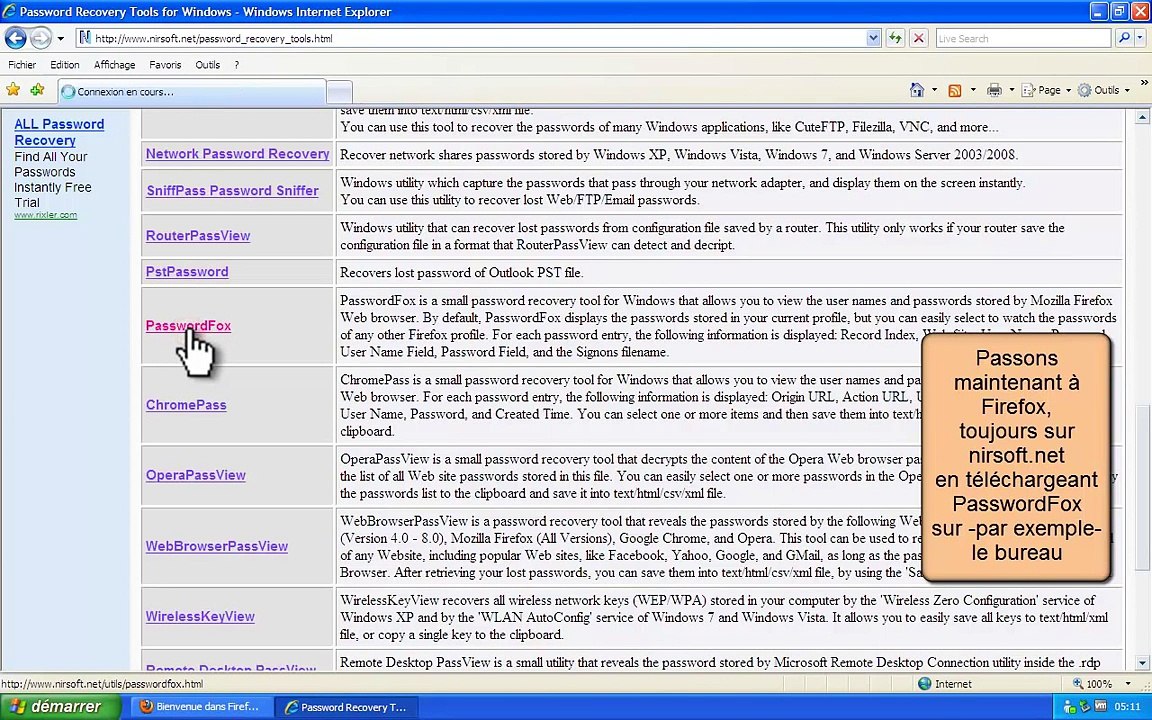Click the Favorites Center star icon

pos(13,90)
